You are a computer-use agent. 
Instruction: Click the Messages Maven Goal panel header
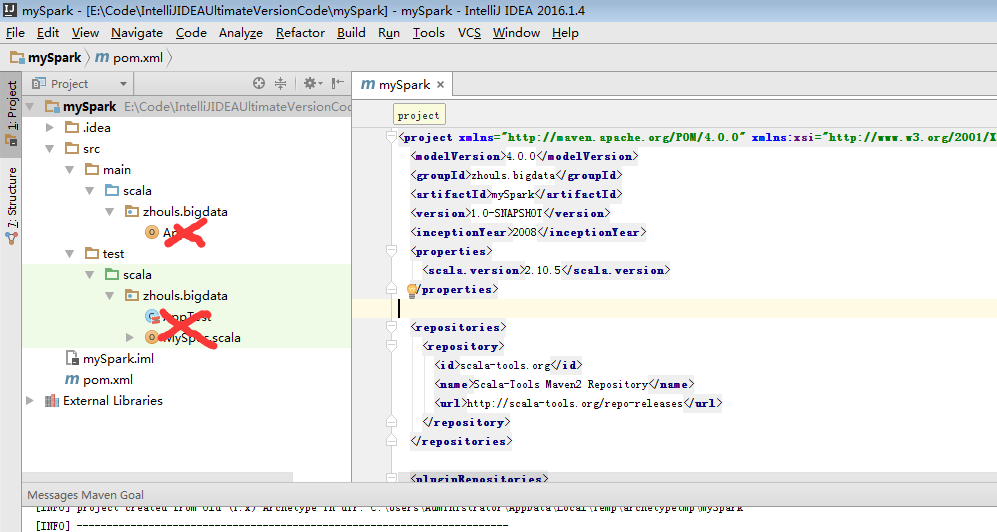point(85,494)
